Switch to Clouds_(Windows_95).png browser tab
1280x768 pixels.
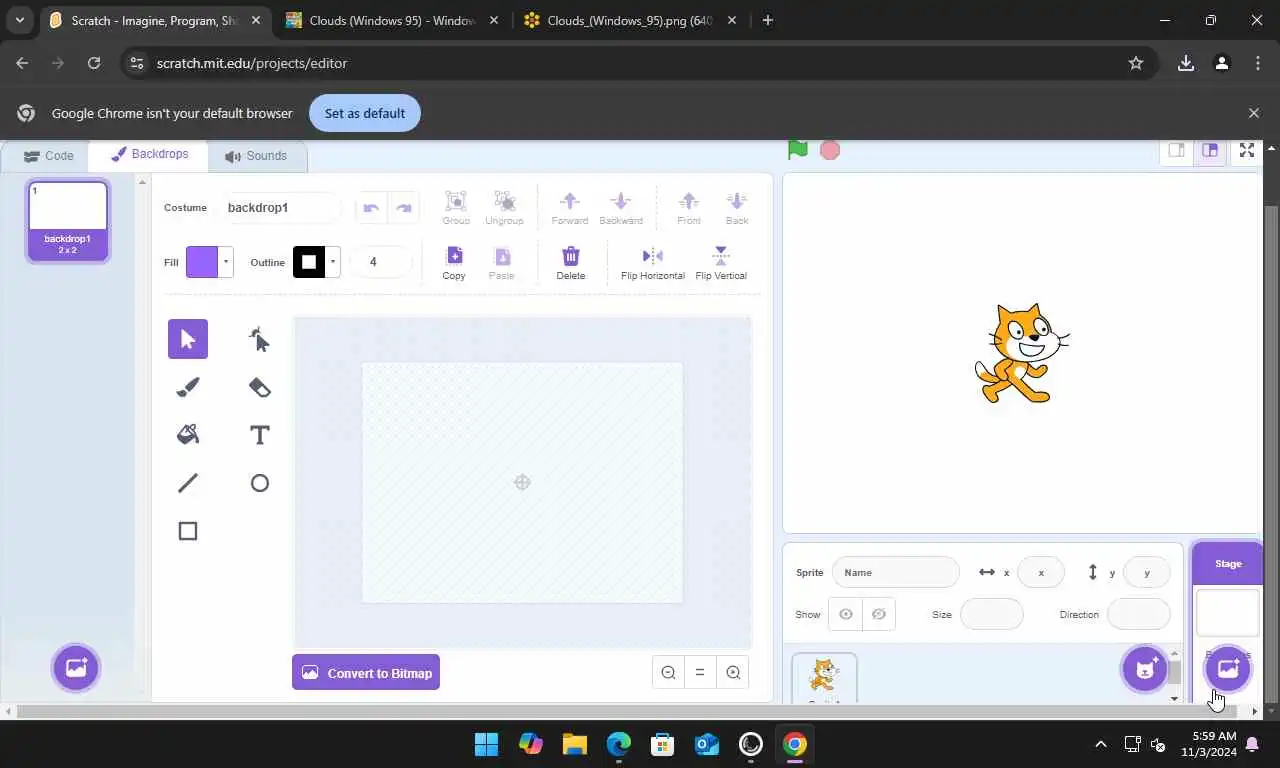(x=629, y=20)
